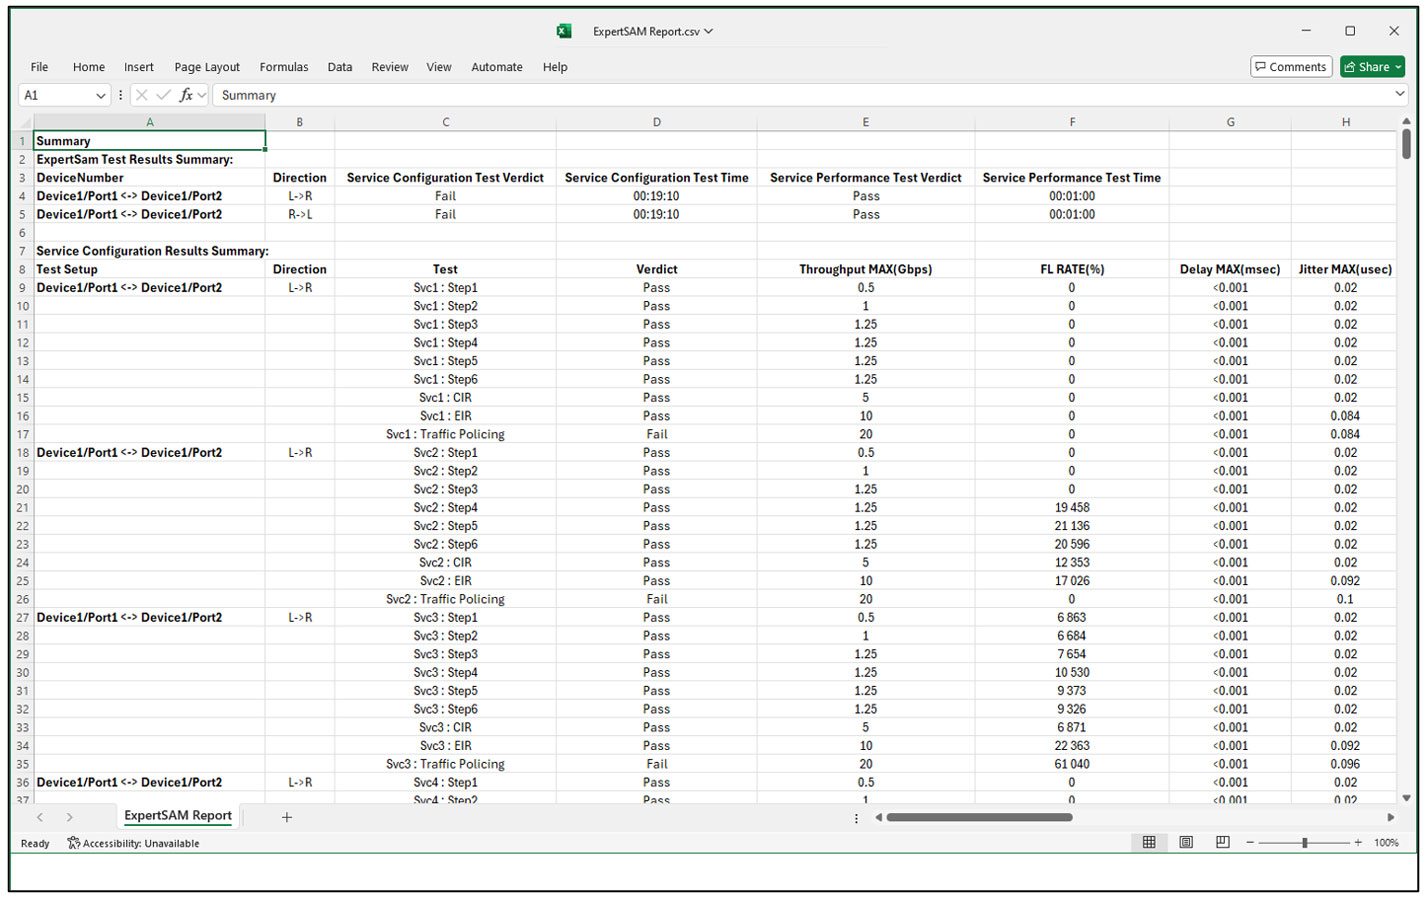
Task: Click the 'Svc2 : CIR' cell
Action: coord(445,562)
